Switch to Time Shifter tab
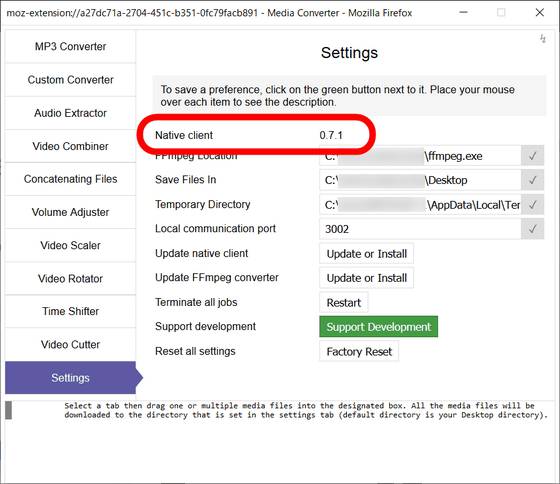Screen dimensions: 560x484 pyautogui.click(x=70, y=311)
